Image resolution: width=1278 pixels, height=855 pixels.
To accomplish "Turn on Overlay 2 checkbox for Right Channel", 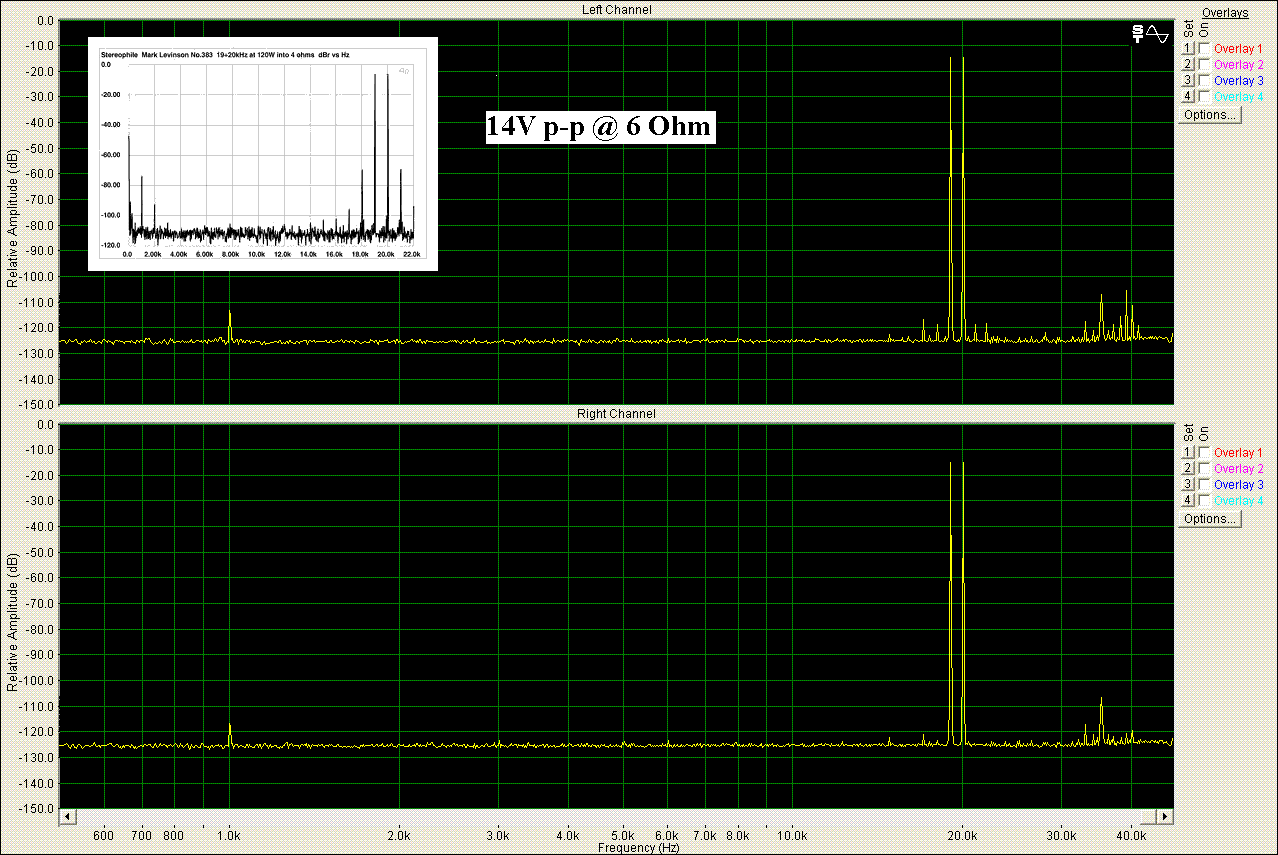I will click(x=1204, y=468).
